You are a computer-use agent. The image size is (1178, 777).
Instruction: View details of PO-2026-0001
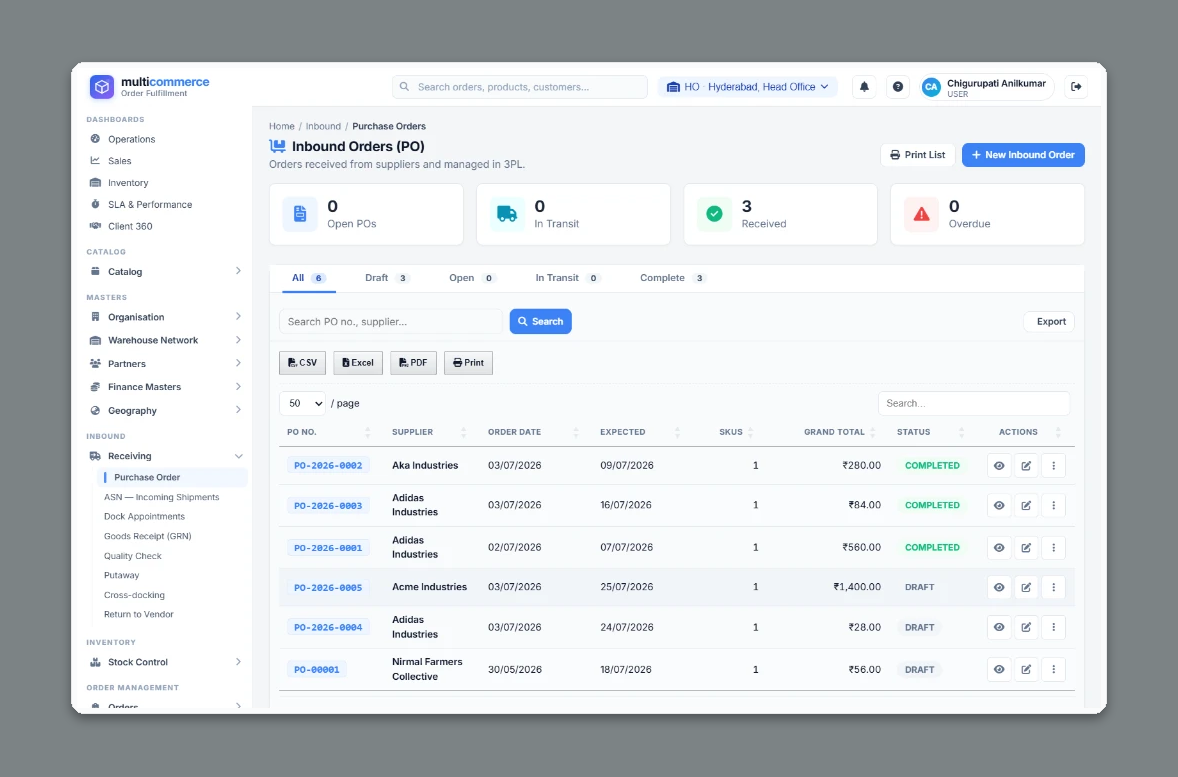pos(999,548)
